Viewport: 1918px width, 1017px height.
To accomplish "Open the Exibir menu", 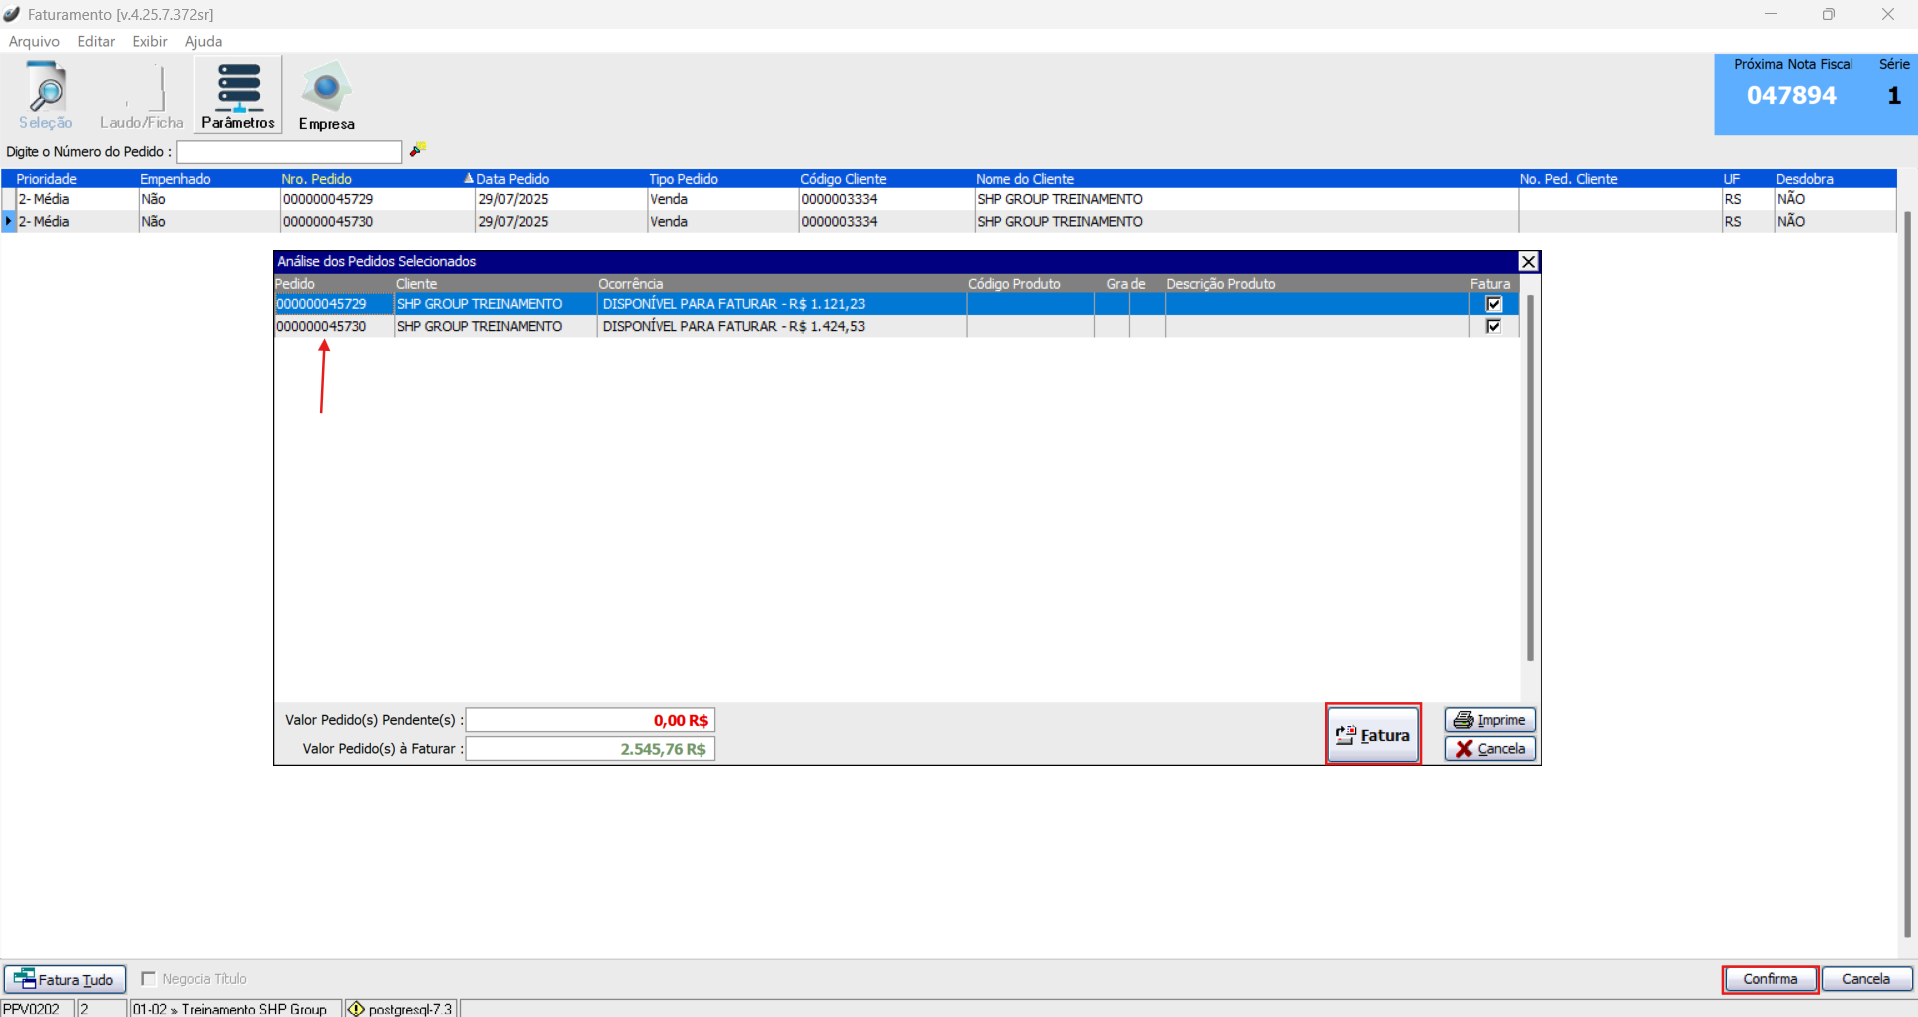I will (x=149, y=41).
